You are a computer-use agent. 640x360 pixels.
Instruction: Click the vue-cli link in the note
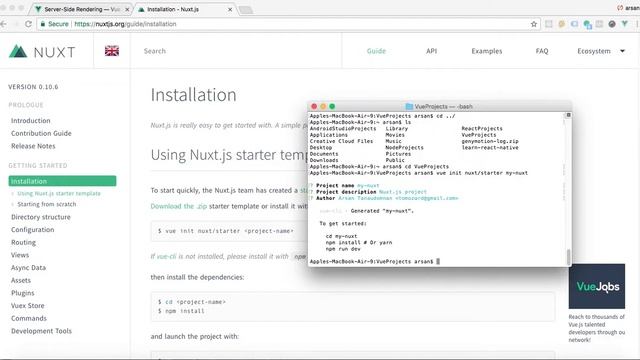coord(167,256)
